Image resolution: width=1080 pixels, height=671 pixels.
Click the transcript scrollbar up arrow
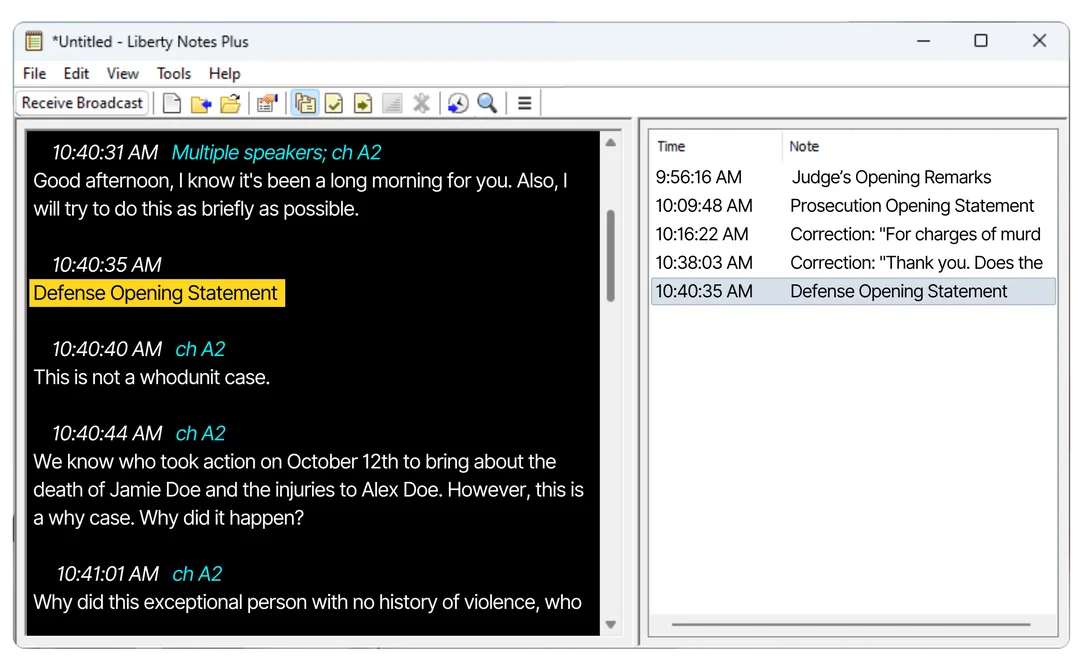tap(610, 143)
